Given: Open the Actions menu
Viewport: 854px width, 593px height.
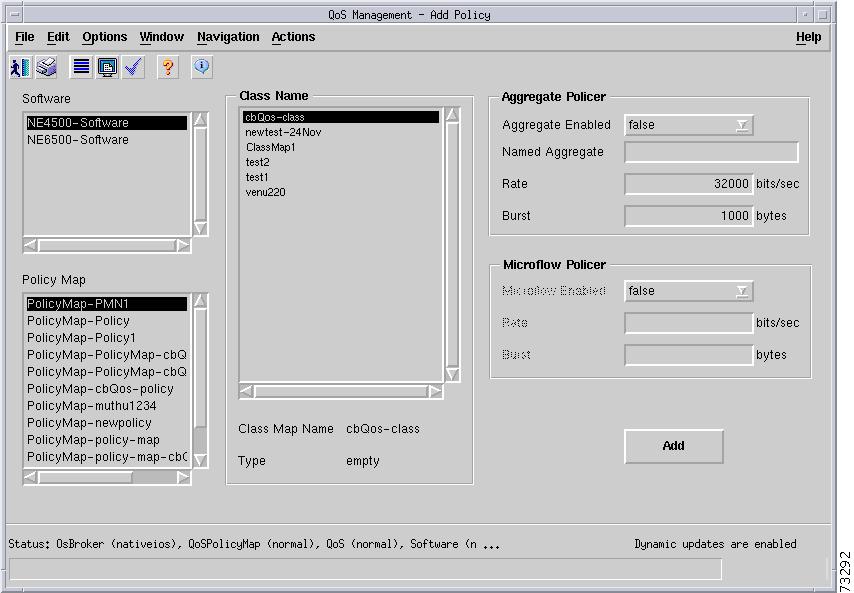Looking at the screenshot, I should 294,37.
